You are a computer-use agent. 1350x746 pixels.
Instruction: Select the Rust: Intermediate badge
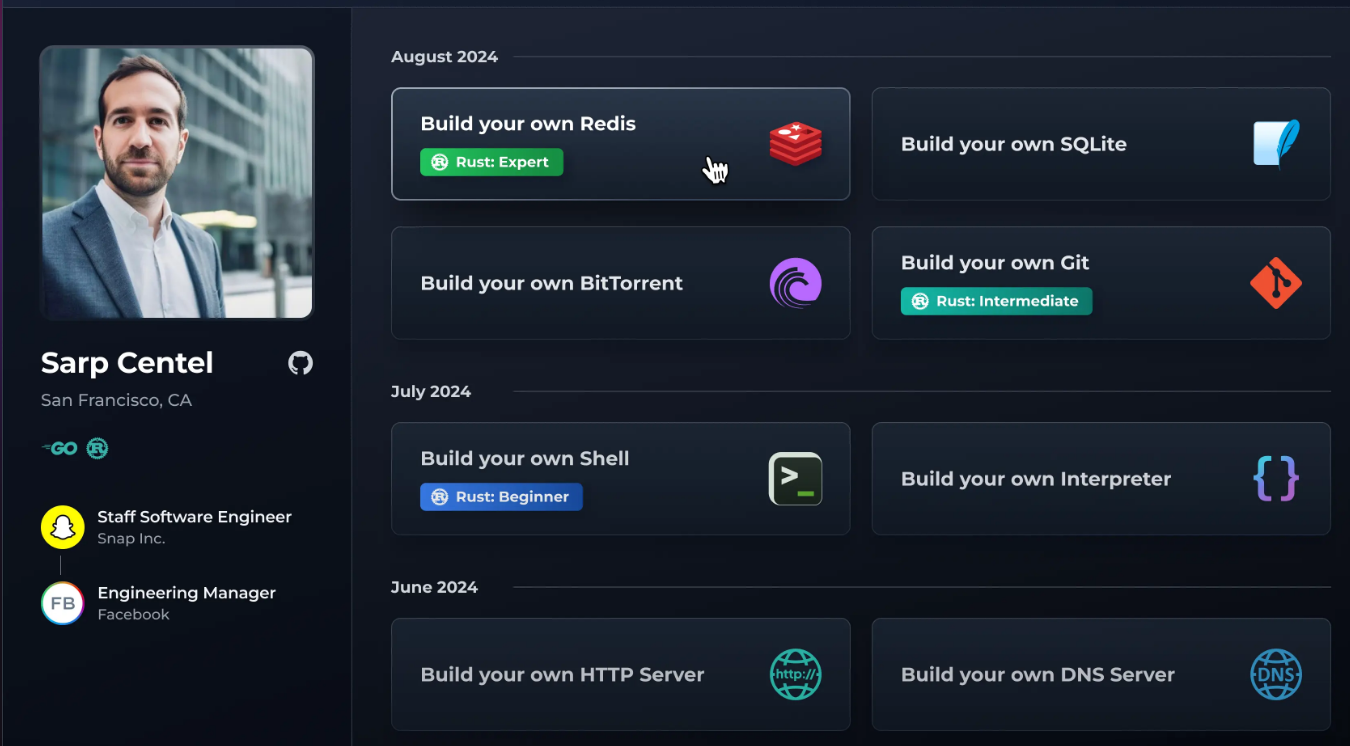996,301
